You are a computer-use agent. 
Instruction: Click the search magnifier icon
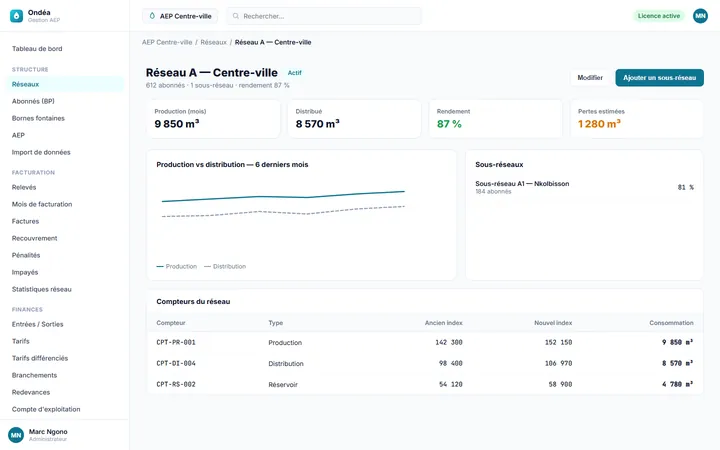(236, 16)
